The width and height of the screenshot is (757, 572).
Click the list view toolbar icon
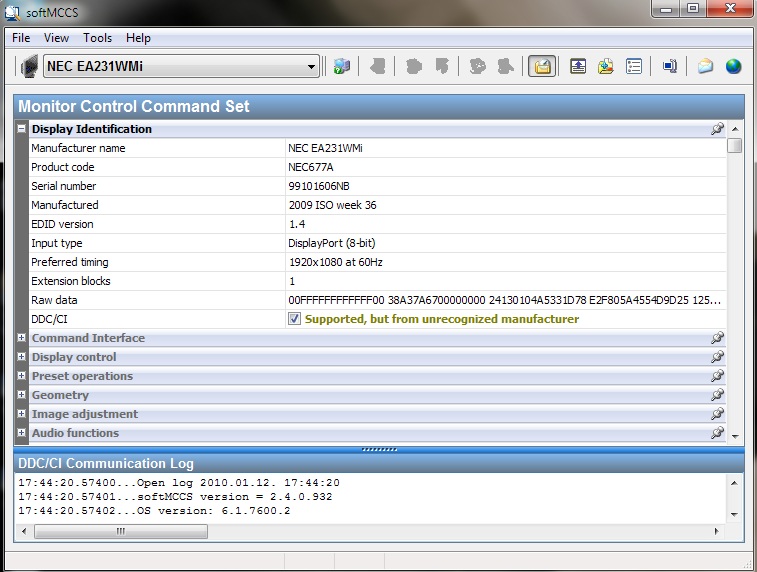(633, 66)
